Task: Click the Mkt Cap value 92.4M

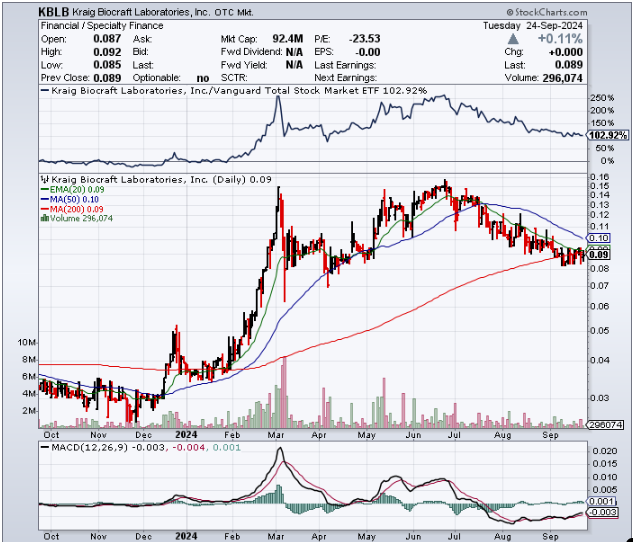Action: click(x=287, y=39)
